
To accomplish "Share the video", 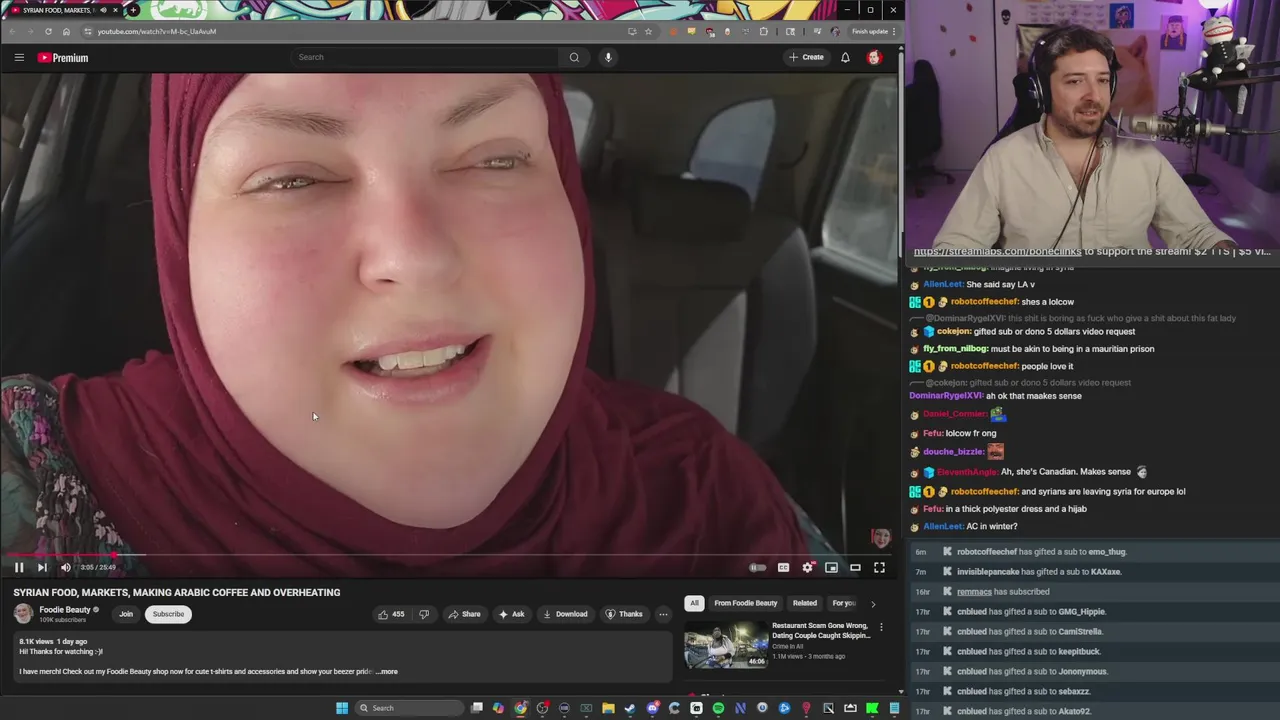I will point(464,614).
